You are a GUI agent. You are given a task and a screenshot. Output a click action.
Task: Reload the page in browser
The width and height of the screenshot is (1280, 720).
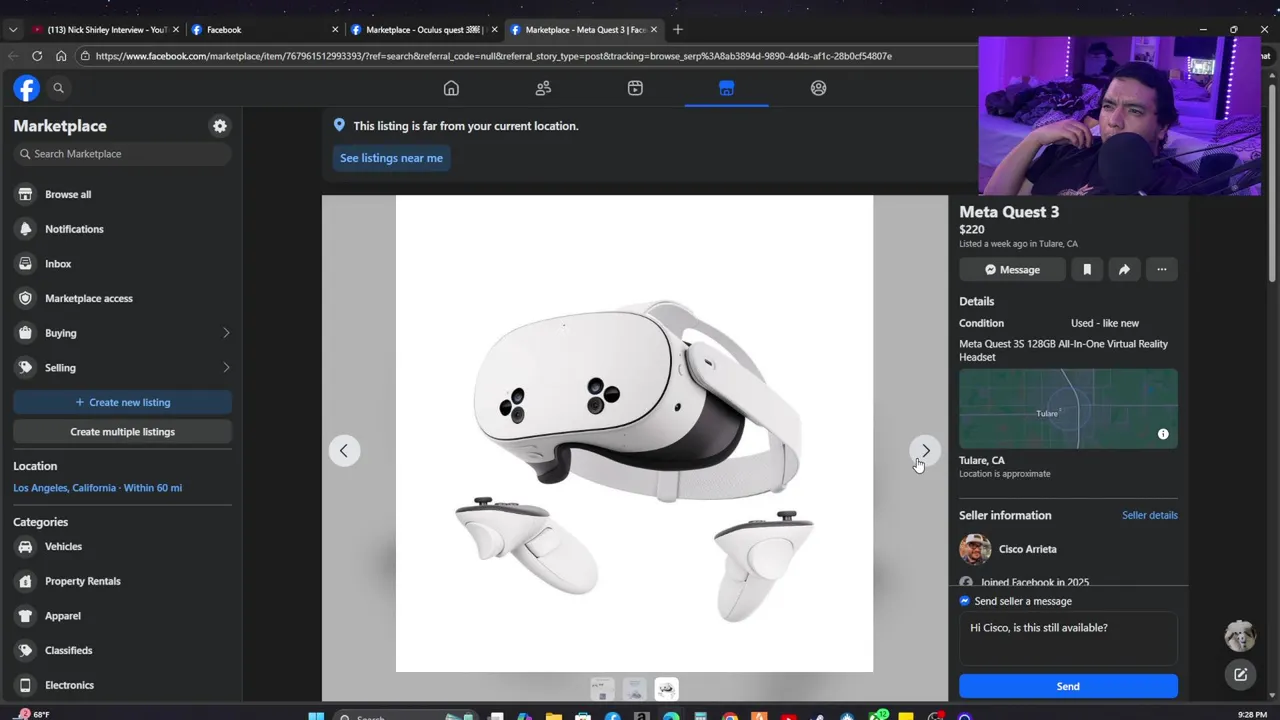[x=37, y=56]
